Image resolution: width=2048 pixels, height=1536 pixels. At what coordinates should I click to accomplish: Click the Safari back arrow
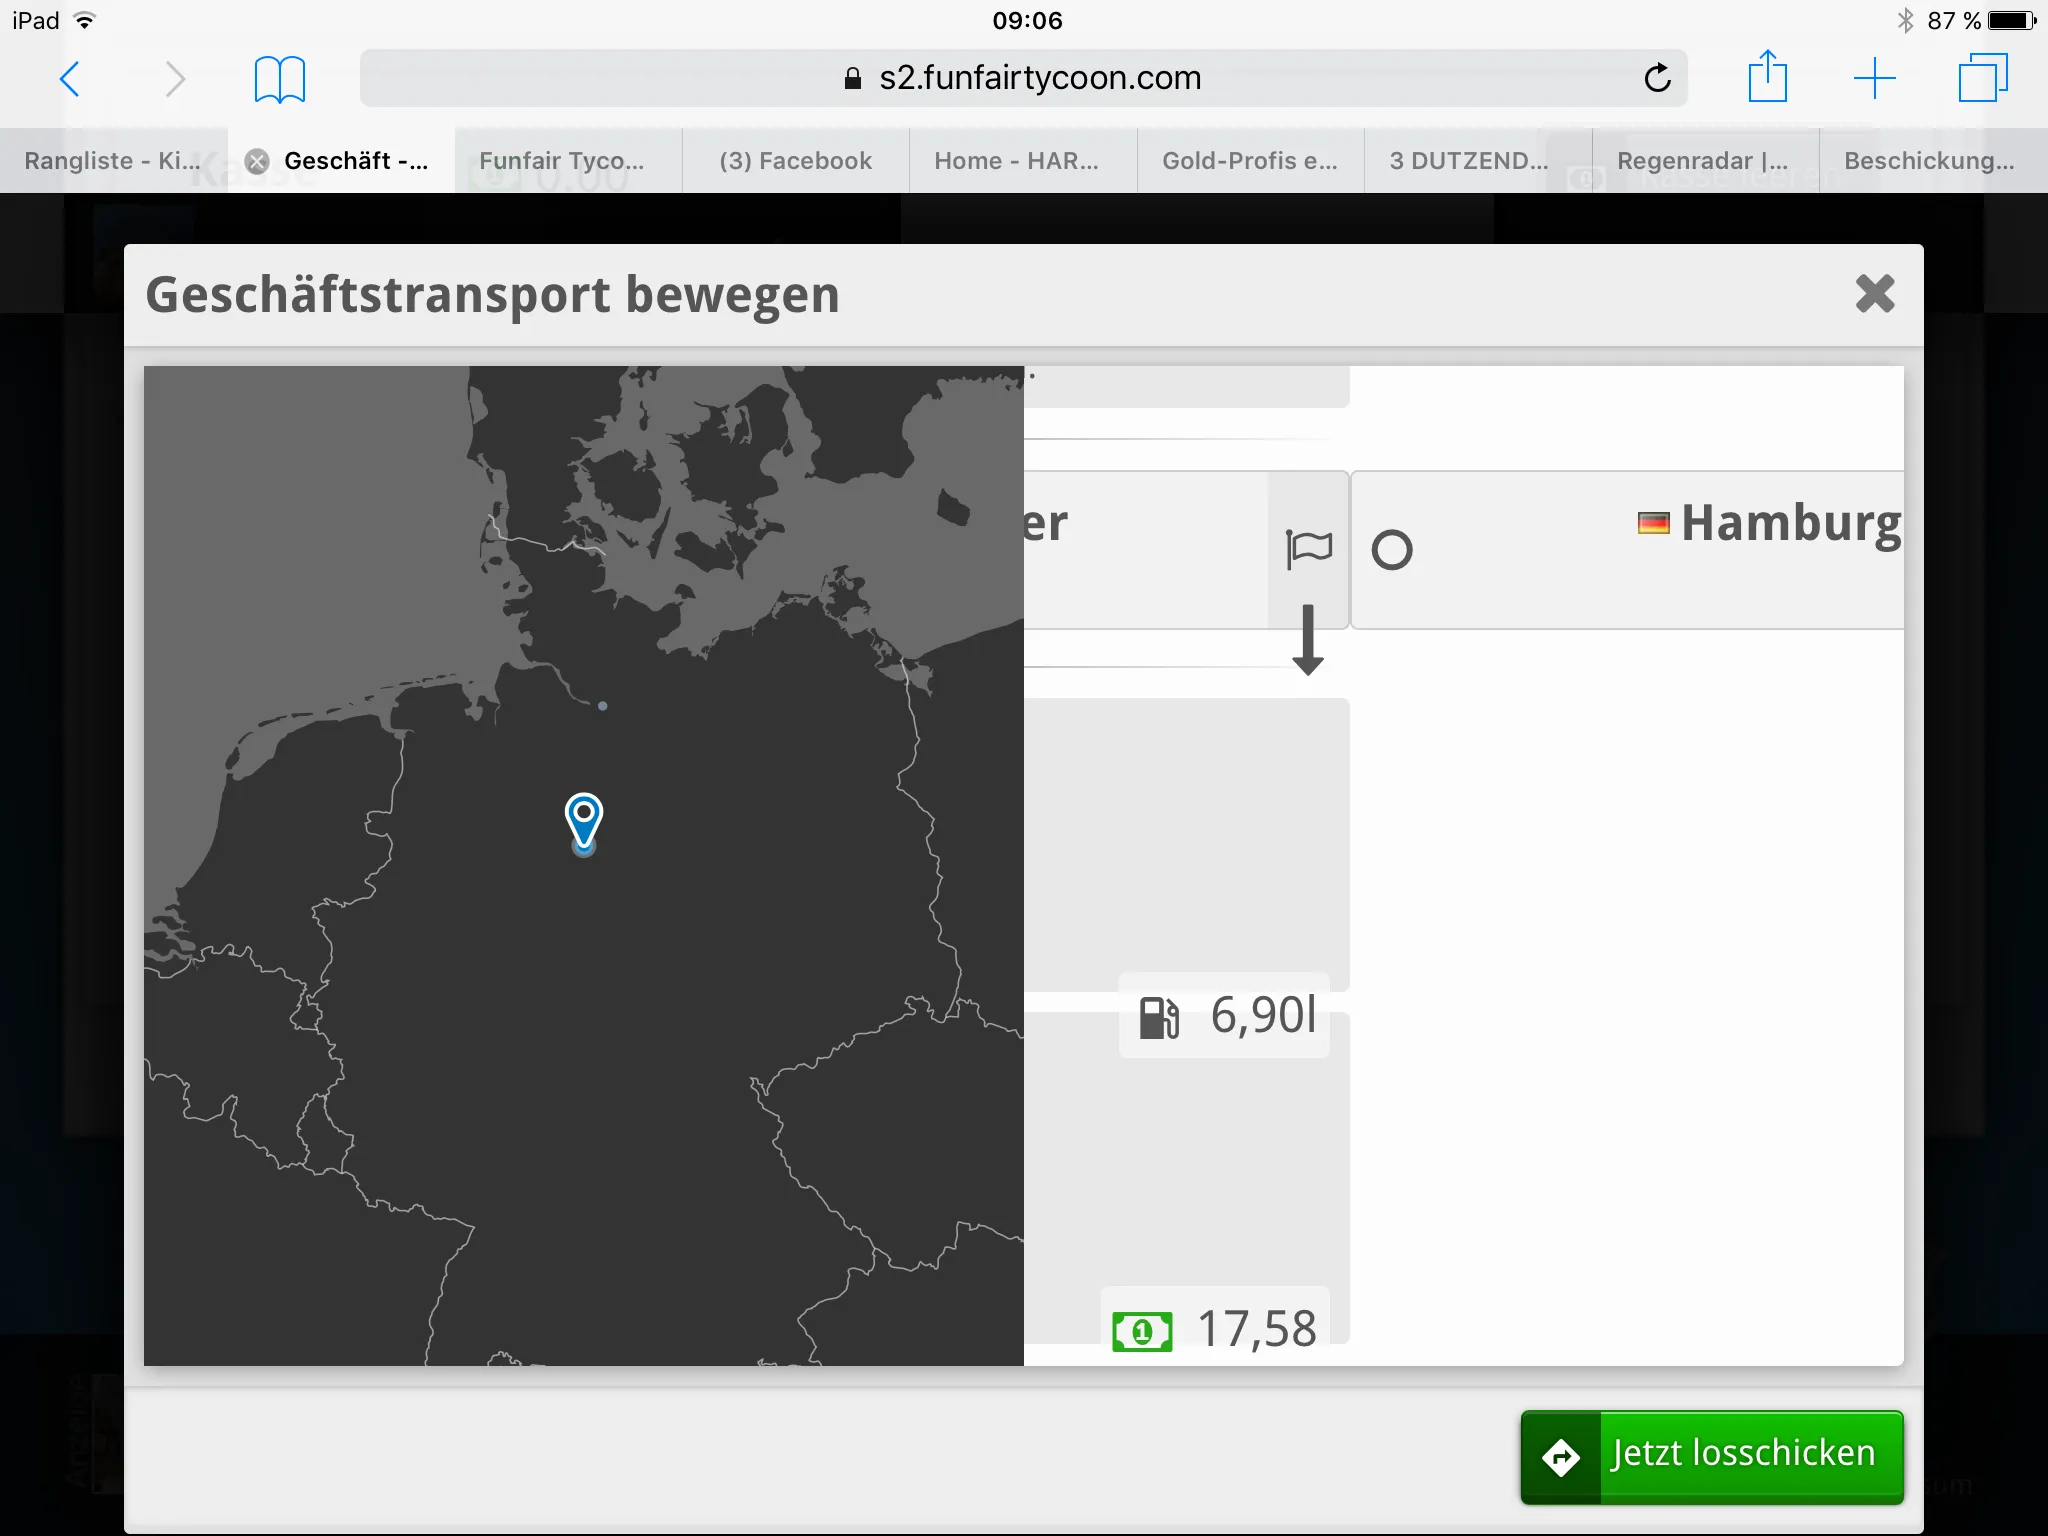coord(69,78)
